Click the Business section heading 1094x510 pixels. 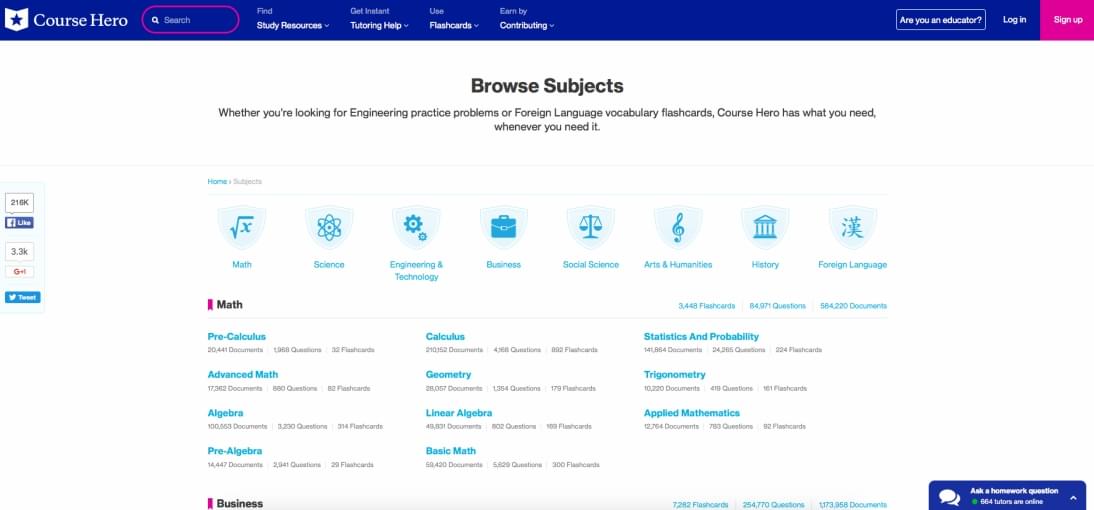239,503
